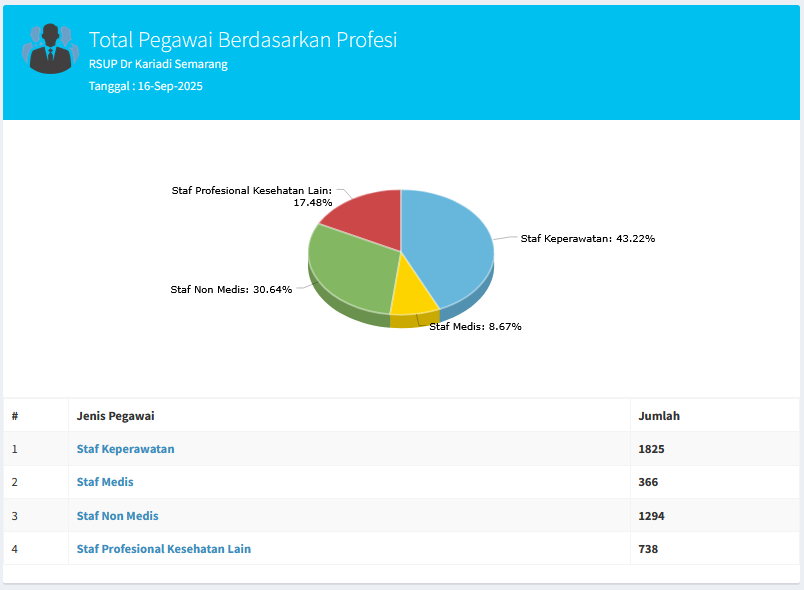Click the 'Tanggal : 16-Sep-2025' date text
The height and width of the screenshot is (590, 804).
[146, 86]
